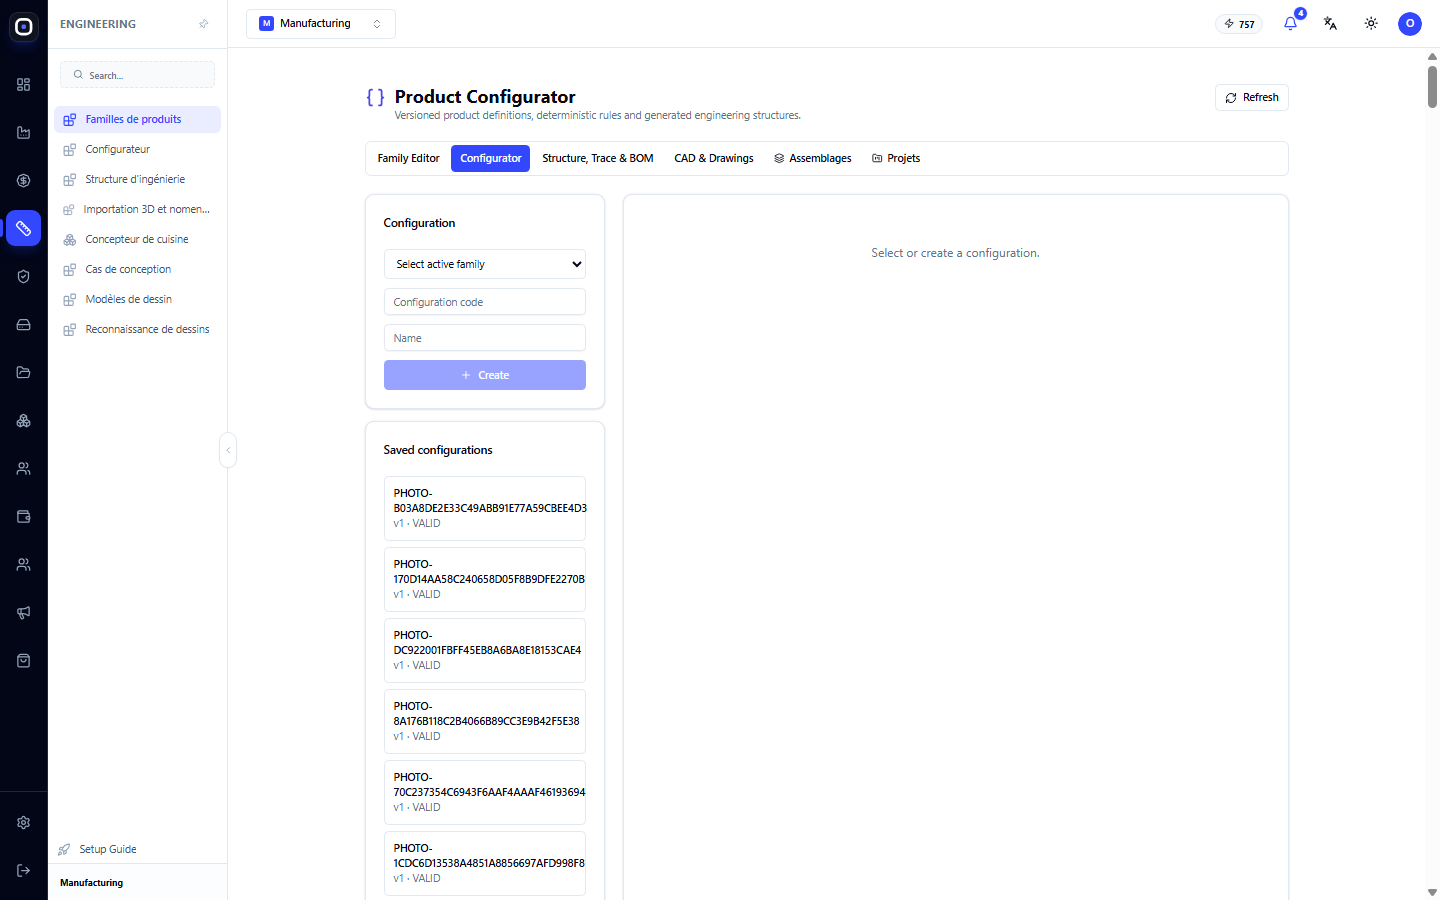Image resolution: width=1440 pixels, height=900 pixels.
Task: Select saved configuration PHOTO-DC922001FBFF45EB8A6BA8E18153CAE4
Action: (485, 650)
